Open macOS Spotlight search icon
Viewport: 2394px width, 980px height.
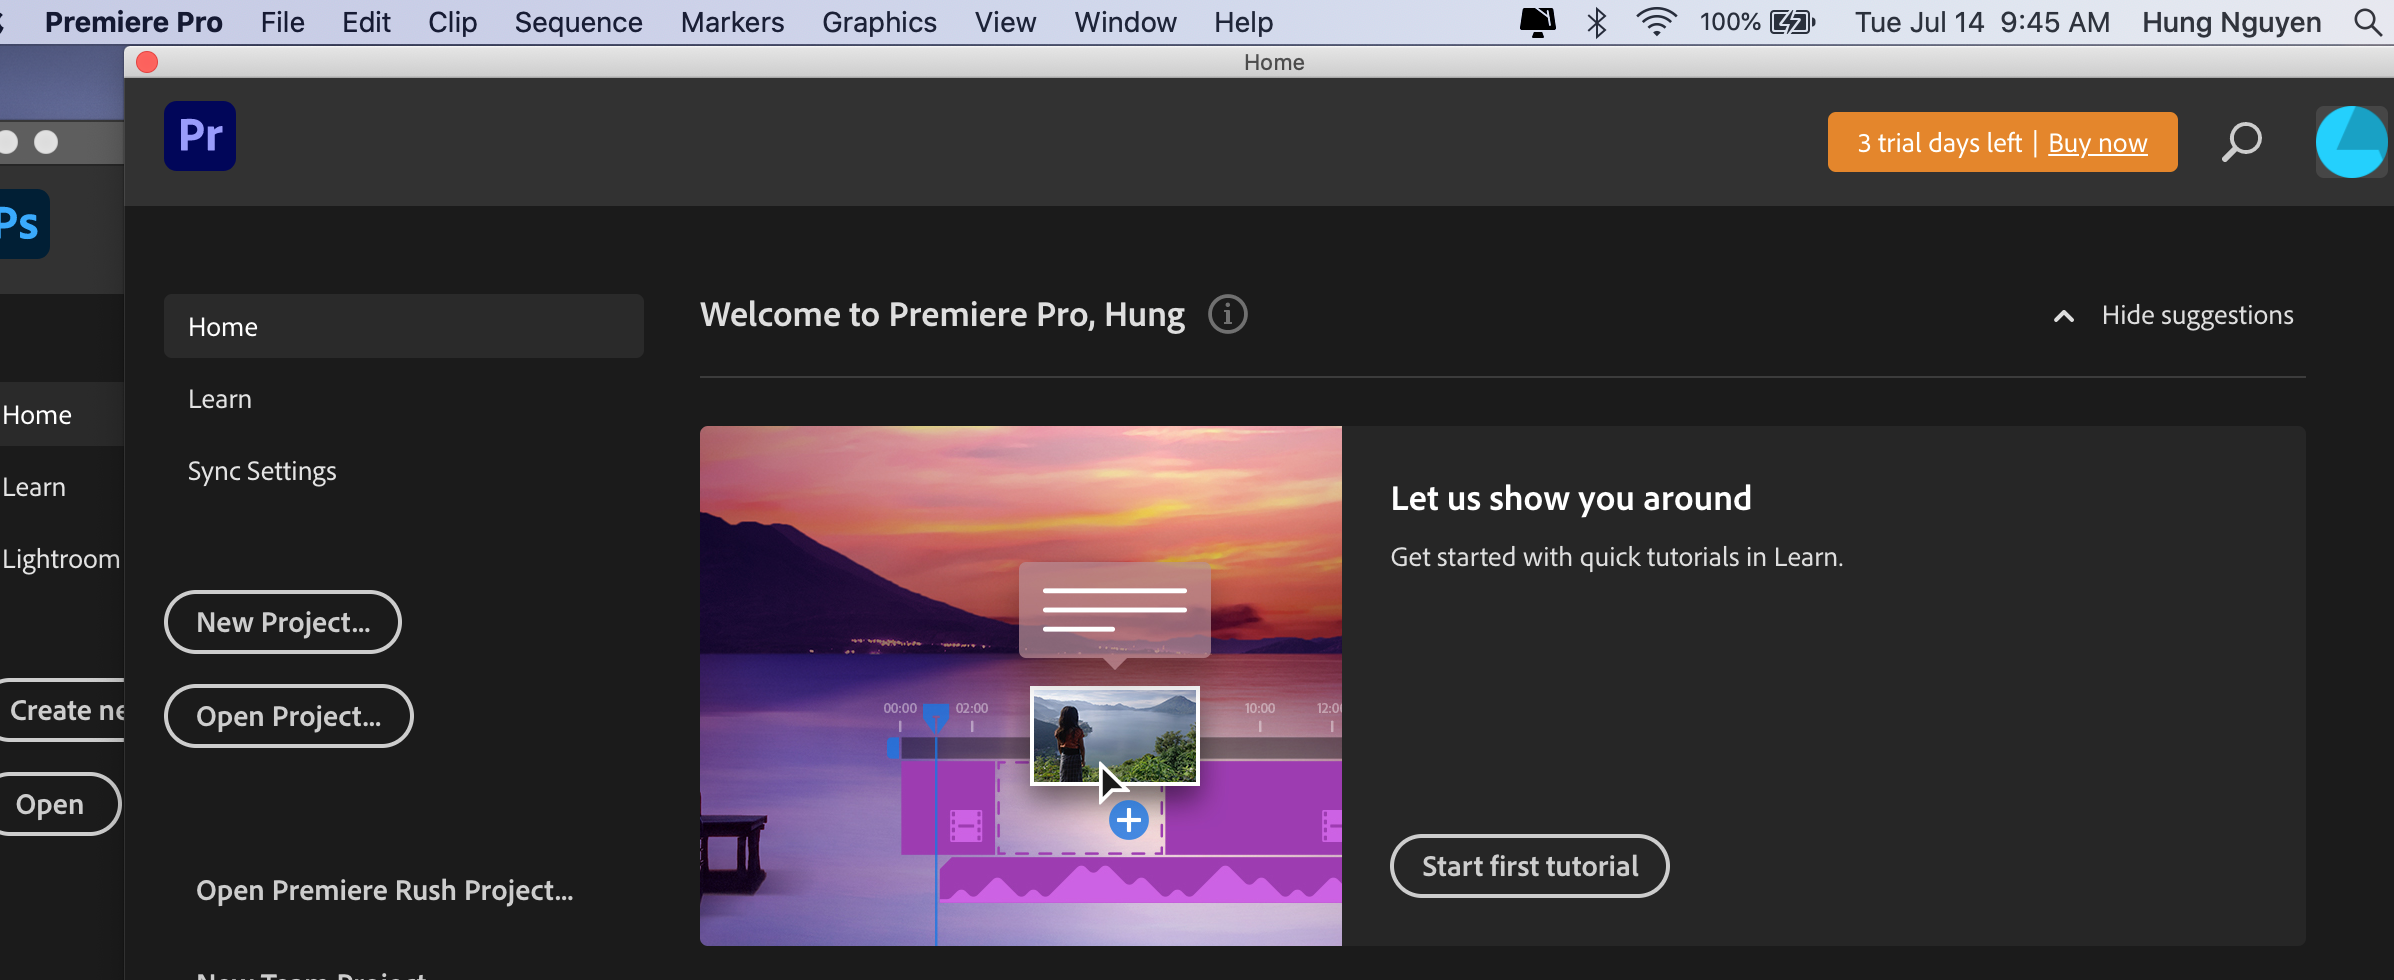2367,22
